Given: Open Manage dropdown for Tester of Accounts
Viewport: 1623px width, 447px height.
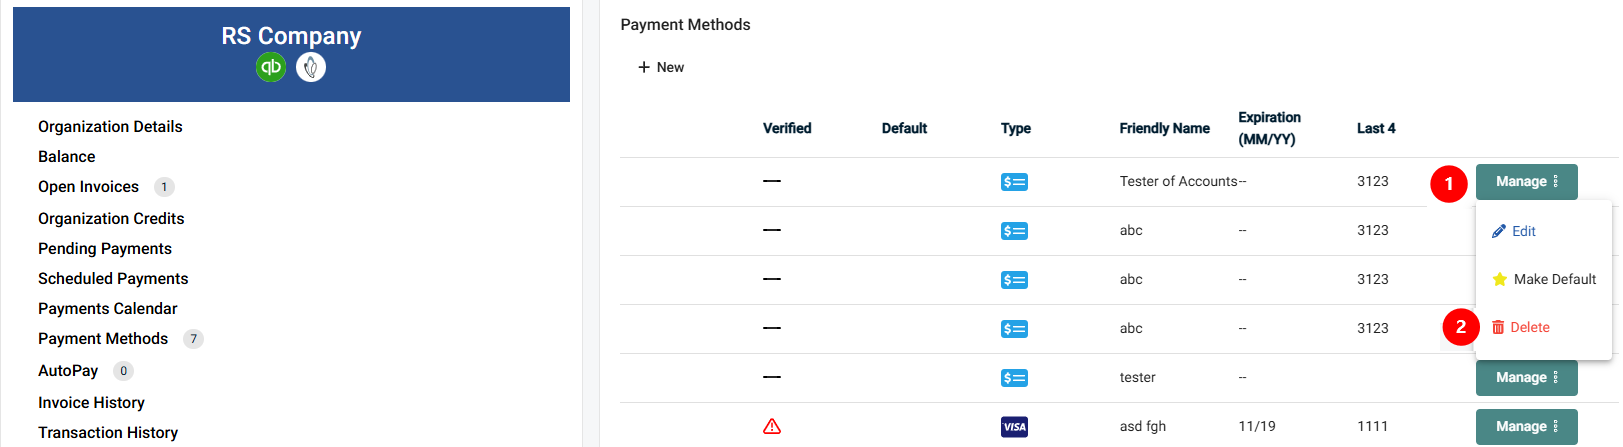Looking at the screenshot, I should (1527, 182).
